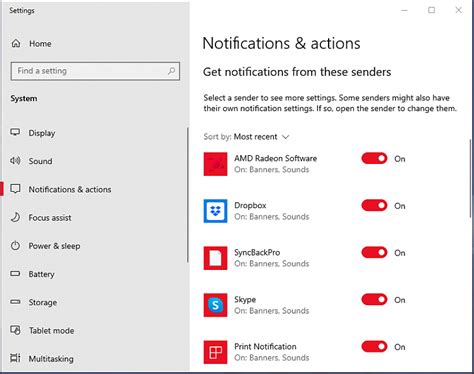Click the Dropbox app icon
This screenshot has width=474, height=374.
coord(215,211)
